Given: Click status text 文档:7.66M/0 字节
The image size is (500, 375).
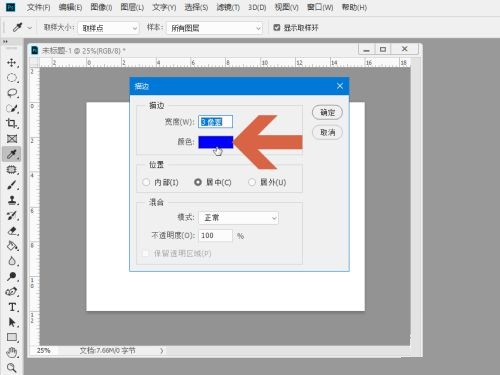Looking at the screenshot, I should coord(108,351).
